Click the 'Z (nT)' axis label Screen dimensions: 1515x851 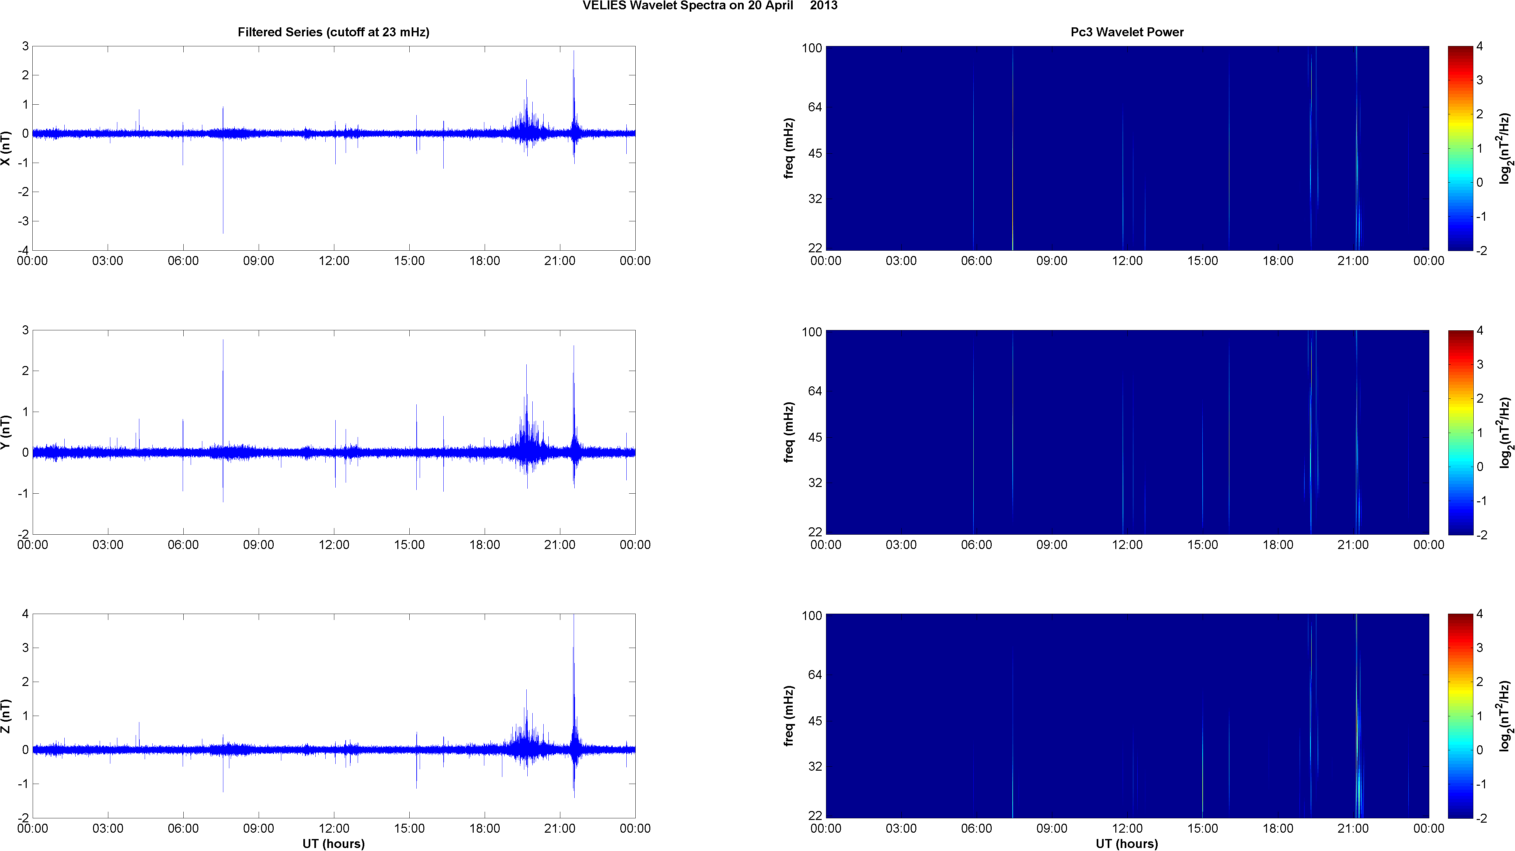[x=6, y=716]
